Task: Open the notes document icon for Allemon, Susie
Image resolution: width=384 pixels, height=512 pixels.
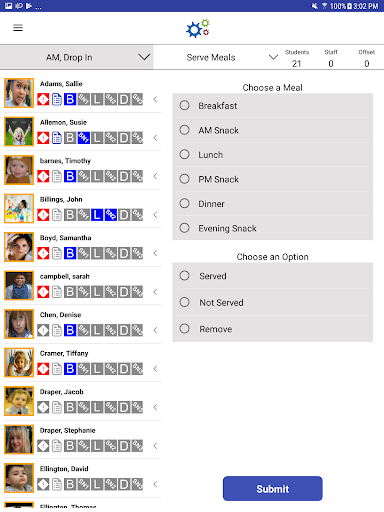Action: tap(57, 138)
